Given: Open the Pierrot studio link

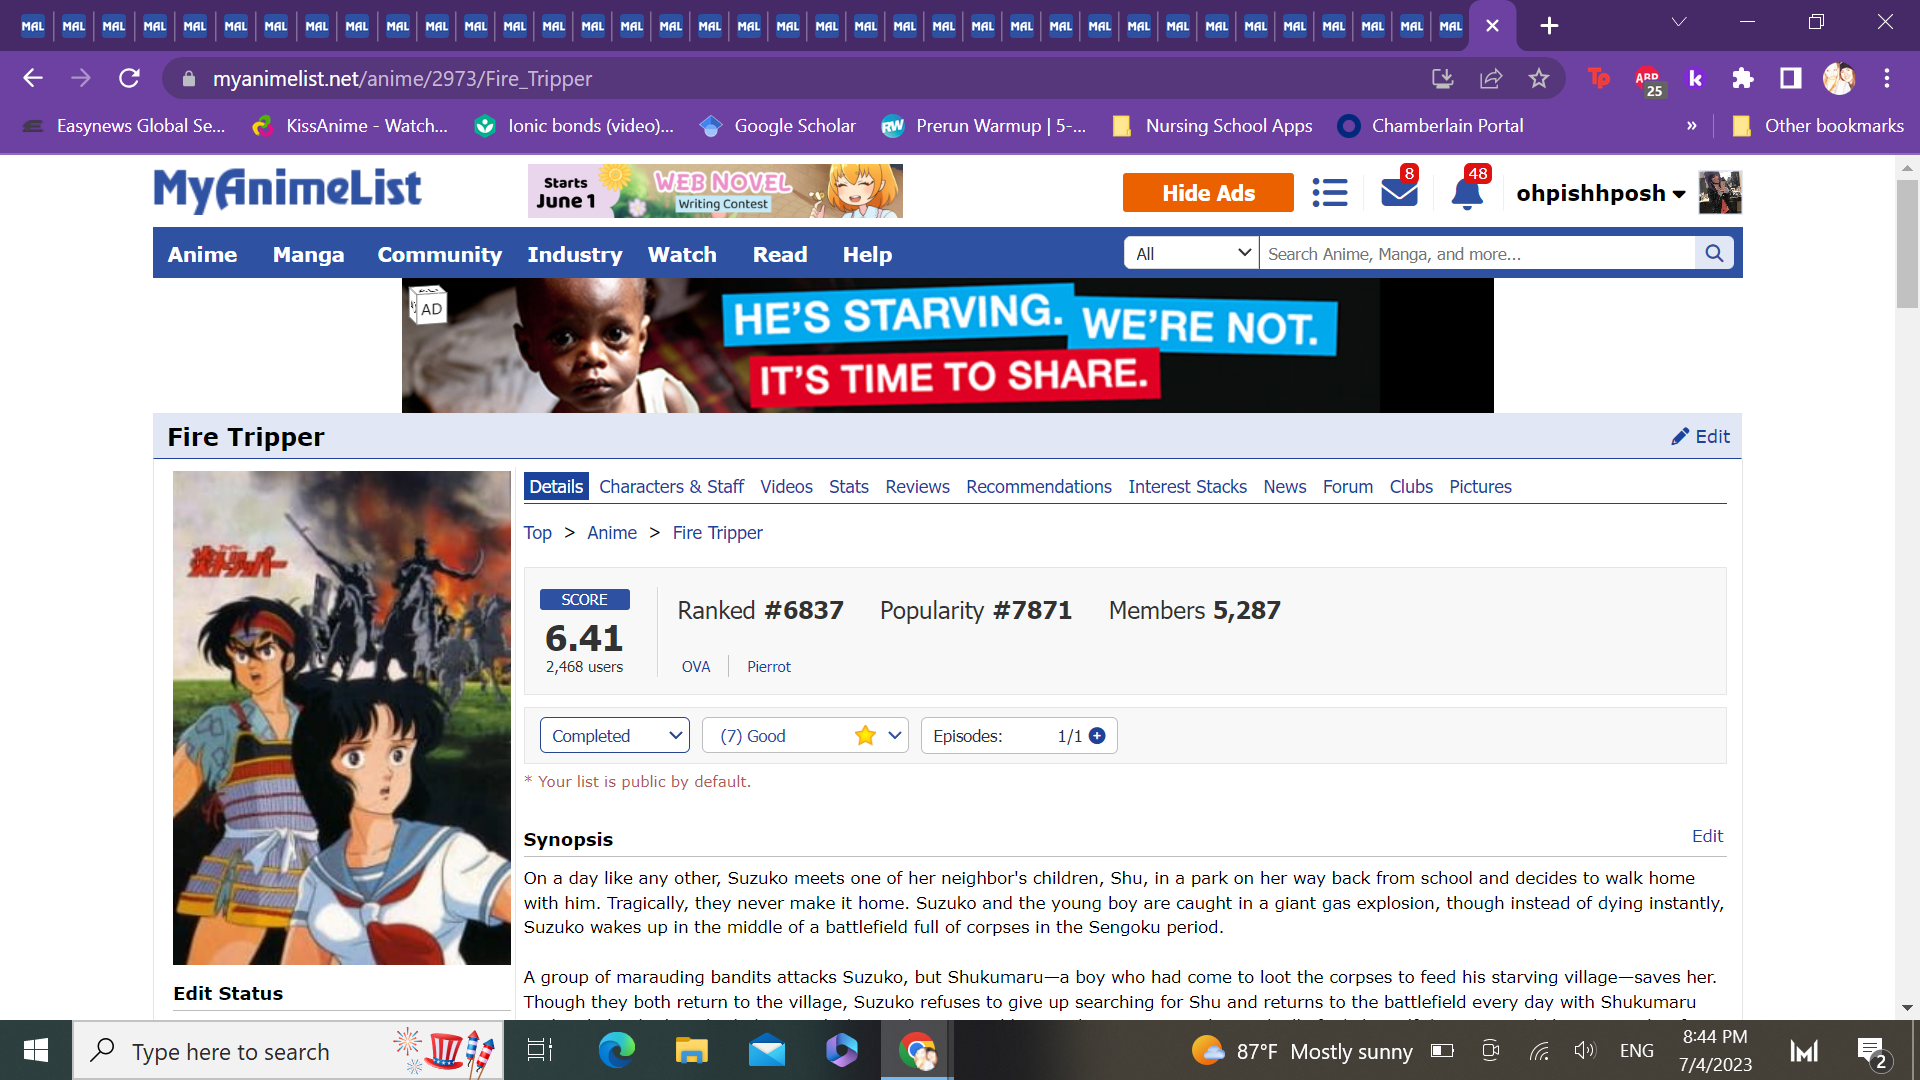Looking at the screenshot, I should coord(768,667).
